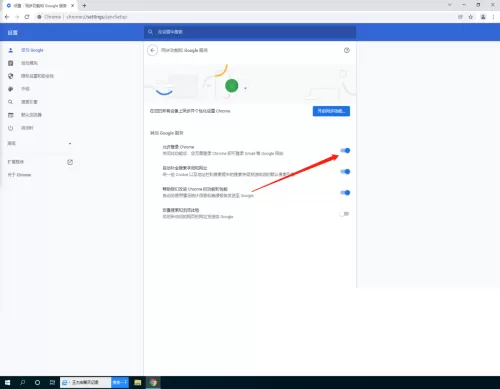
Task: Toggle autocomplete searches and URLs switch
Action: point(345,172)
